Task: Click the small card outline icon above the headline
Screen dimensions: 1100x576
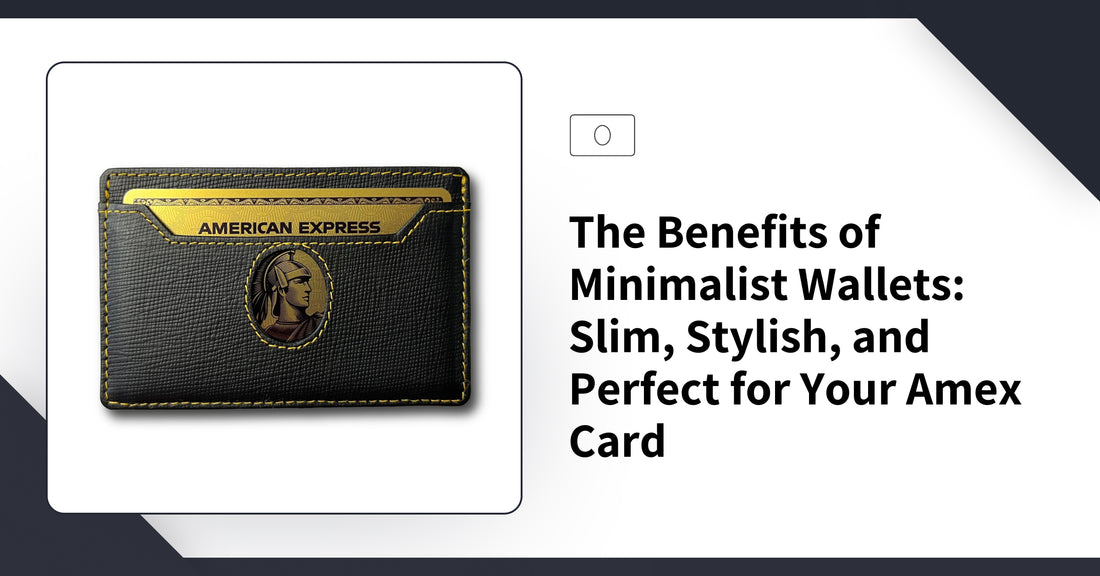Action: tap(602, 135)
